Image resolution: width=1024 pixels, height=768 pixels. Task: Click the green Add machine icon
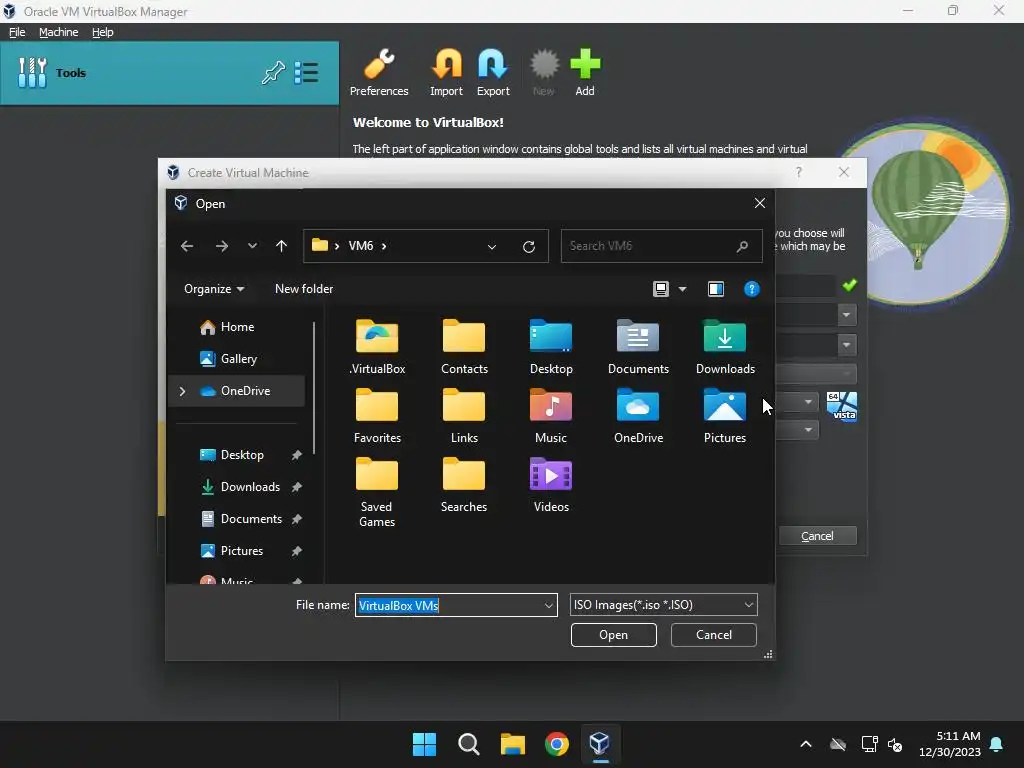point(584,73)
